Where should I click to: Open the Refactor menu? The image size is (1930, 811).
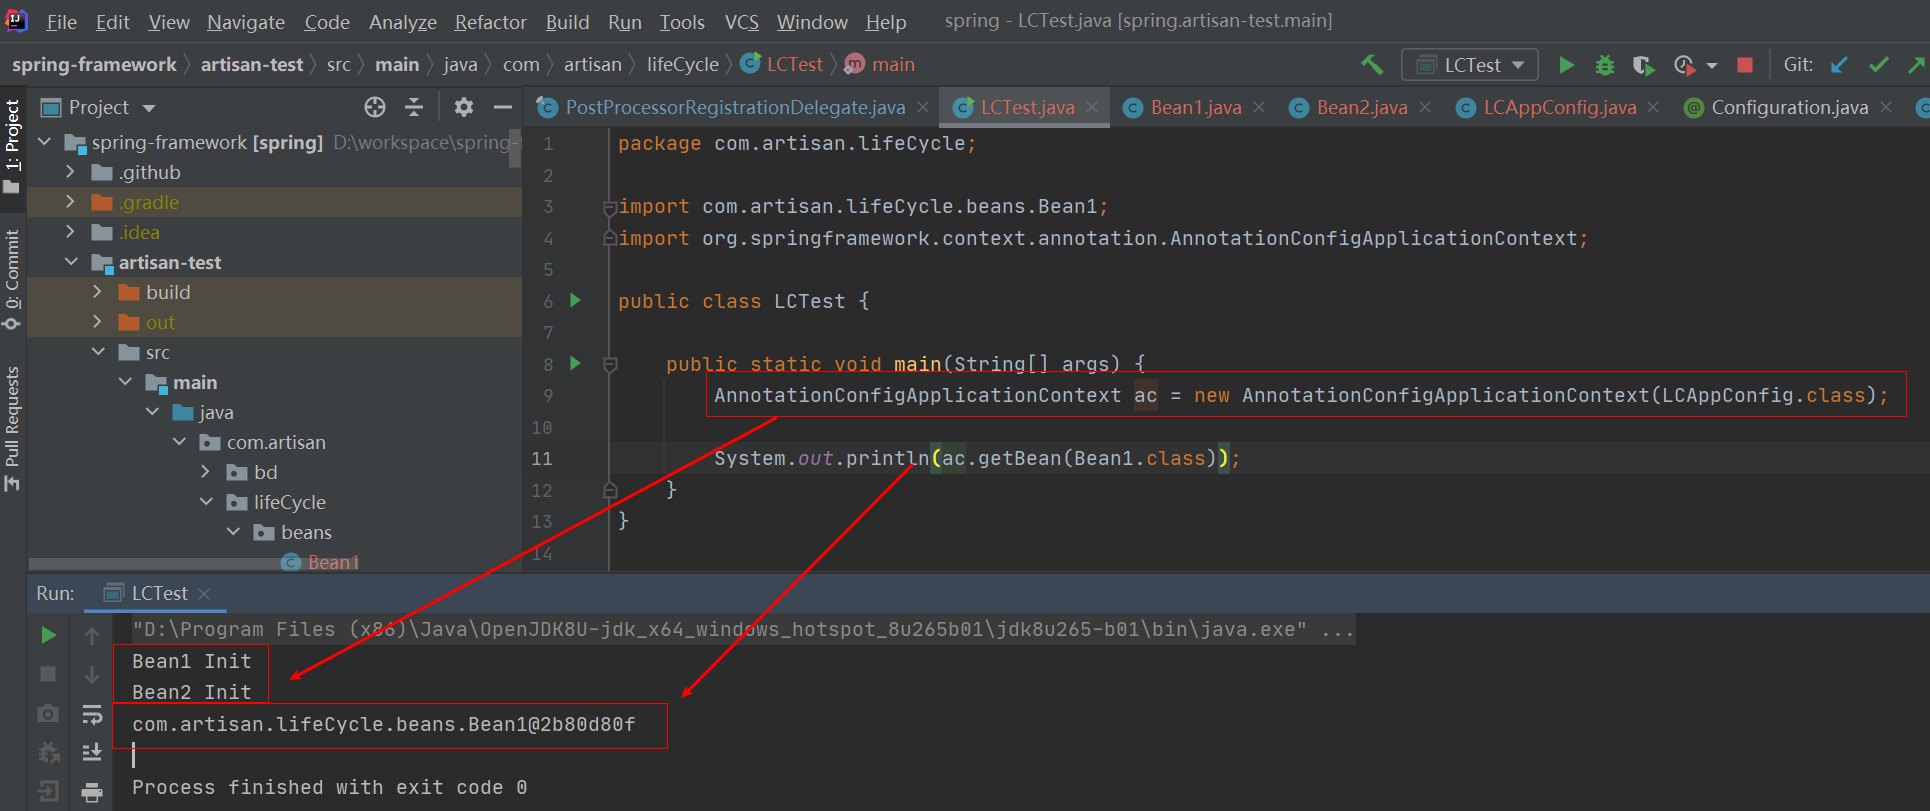pos(490,22)
